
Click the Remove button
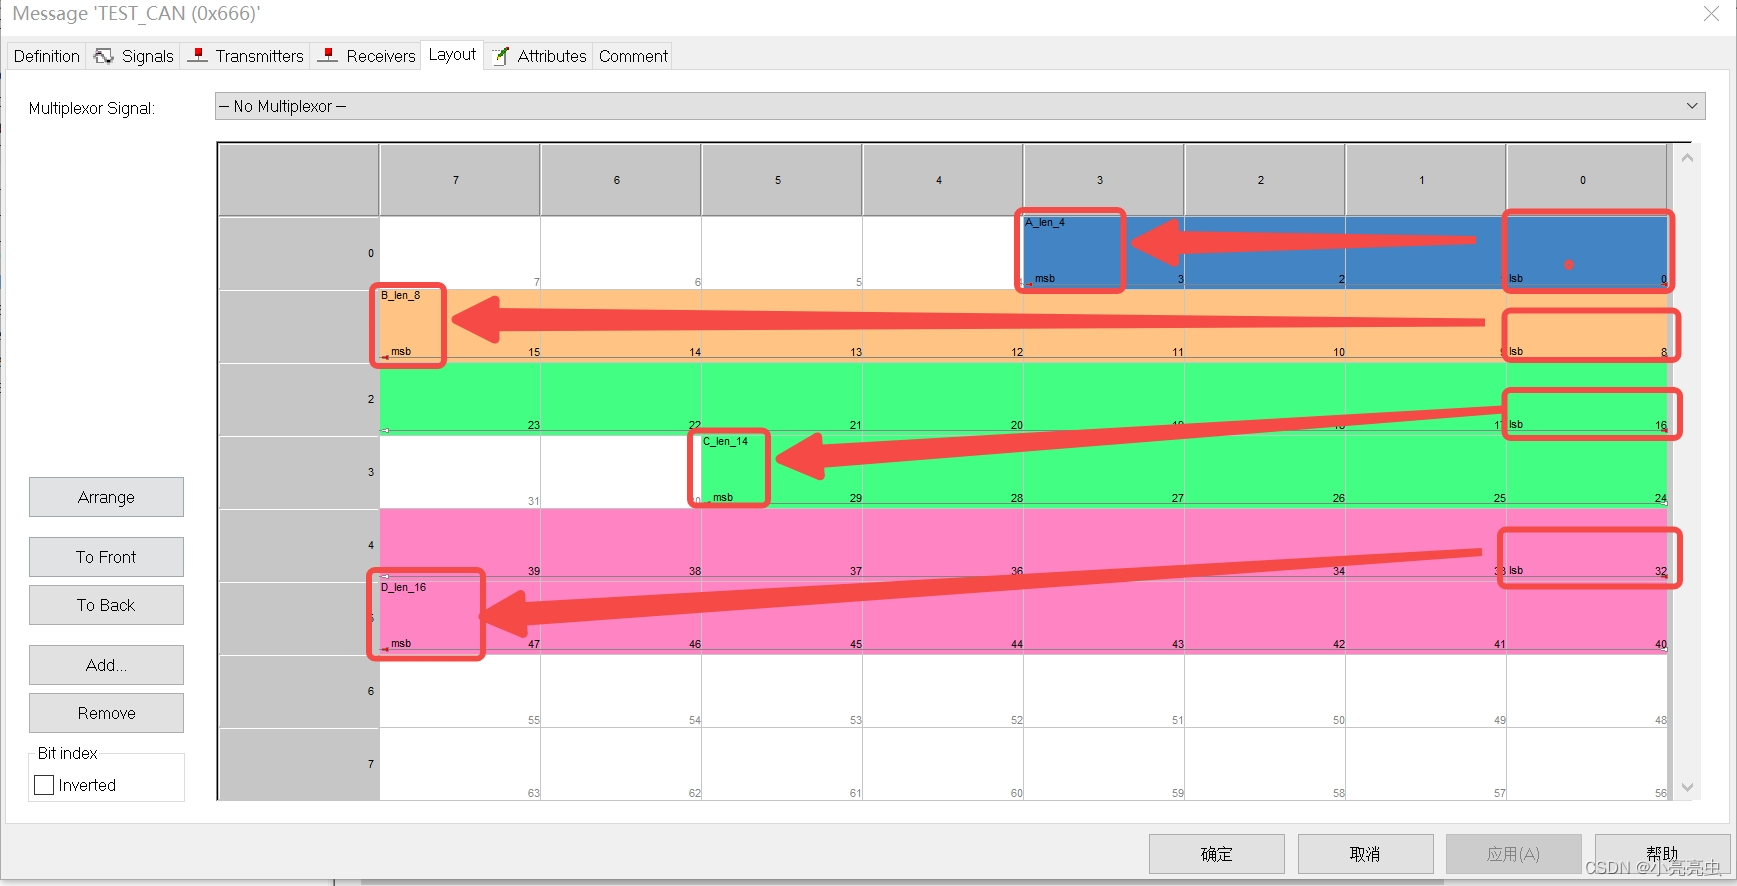pos(106,713)
